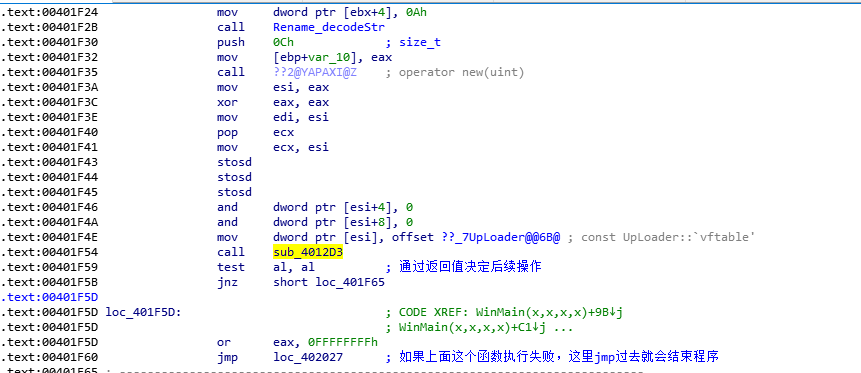Viewport: 861px width, 373px height.
Task: Click 'dword ptr [esi+8], 0' operand
Action: pos(343,222)
